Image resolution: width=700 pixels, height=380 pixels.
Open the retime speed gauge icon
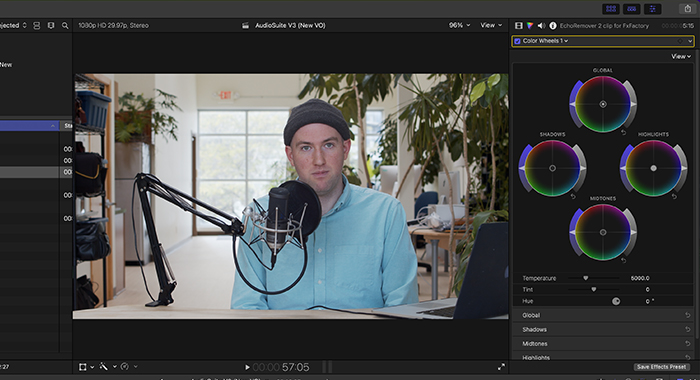click(125, 367)
